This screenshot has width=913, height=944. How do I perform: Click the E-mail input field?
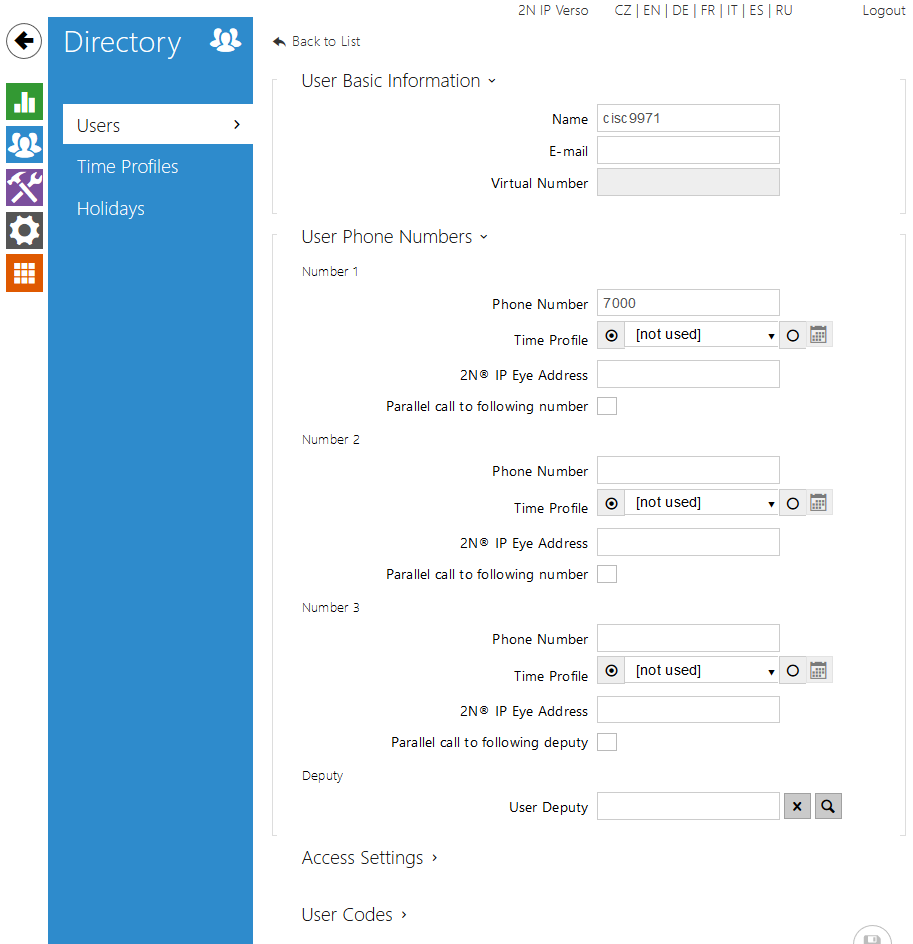click(688, 151)
